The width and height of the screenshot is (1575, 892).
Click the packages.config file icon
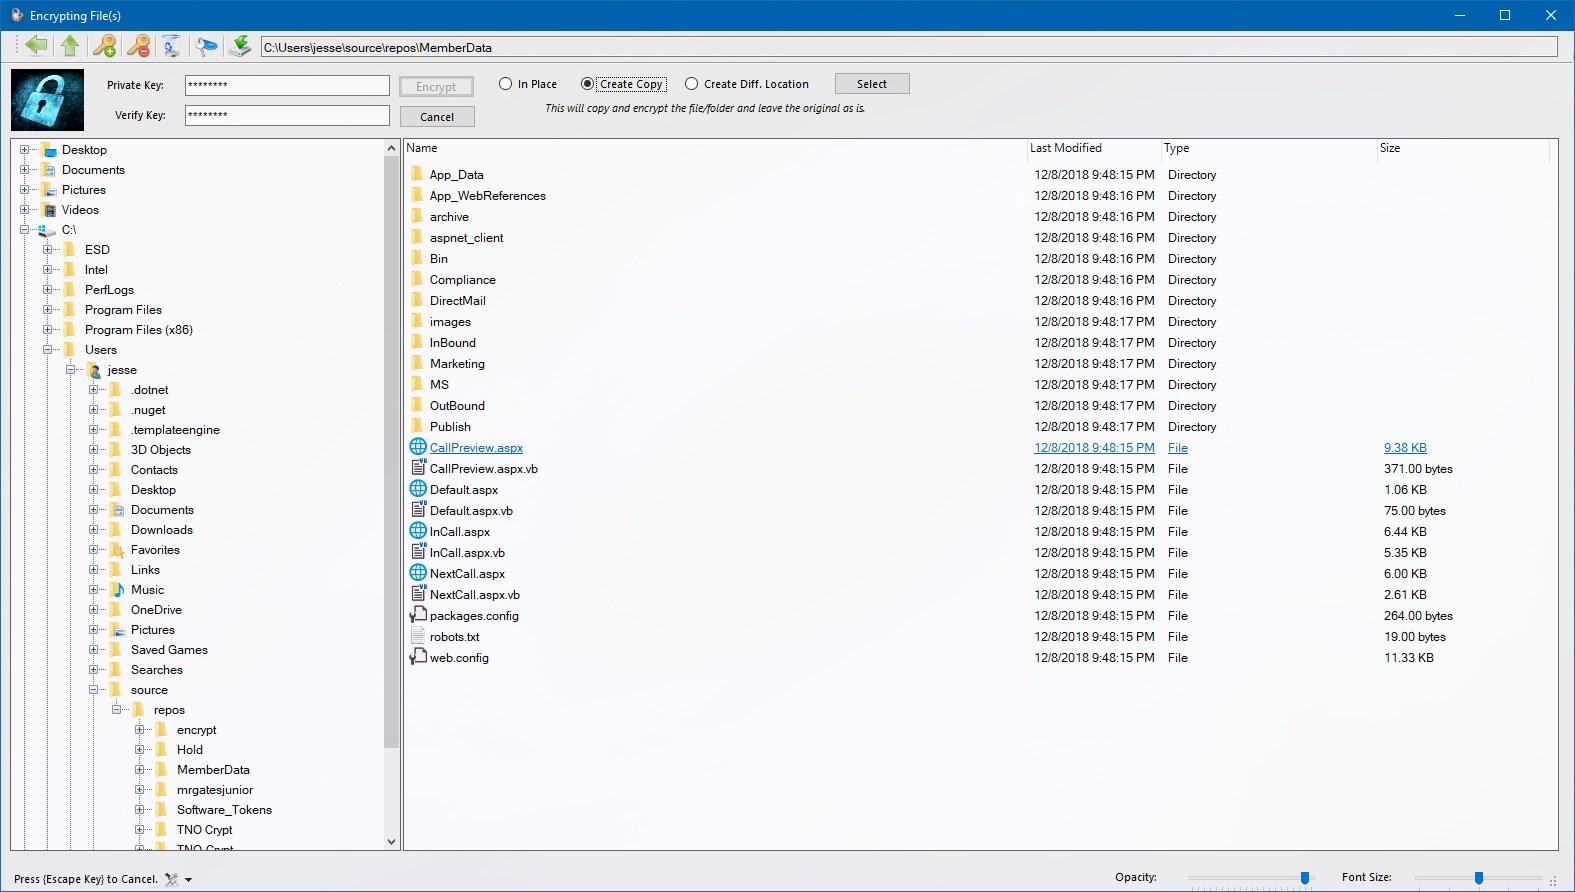click(418, 615)
